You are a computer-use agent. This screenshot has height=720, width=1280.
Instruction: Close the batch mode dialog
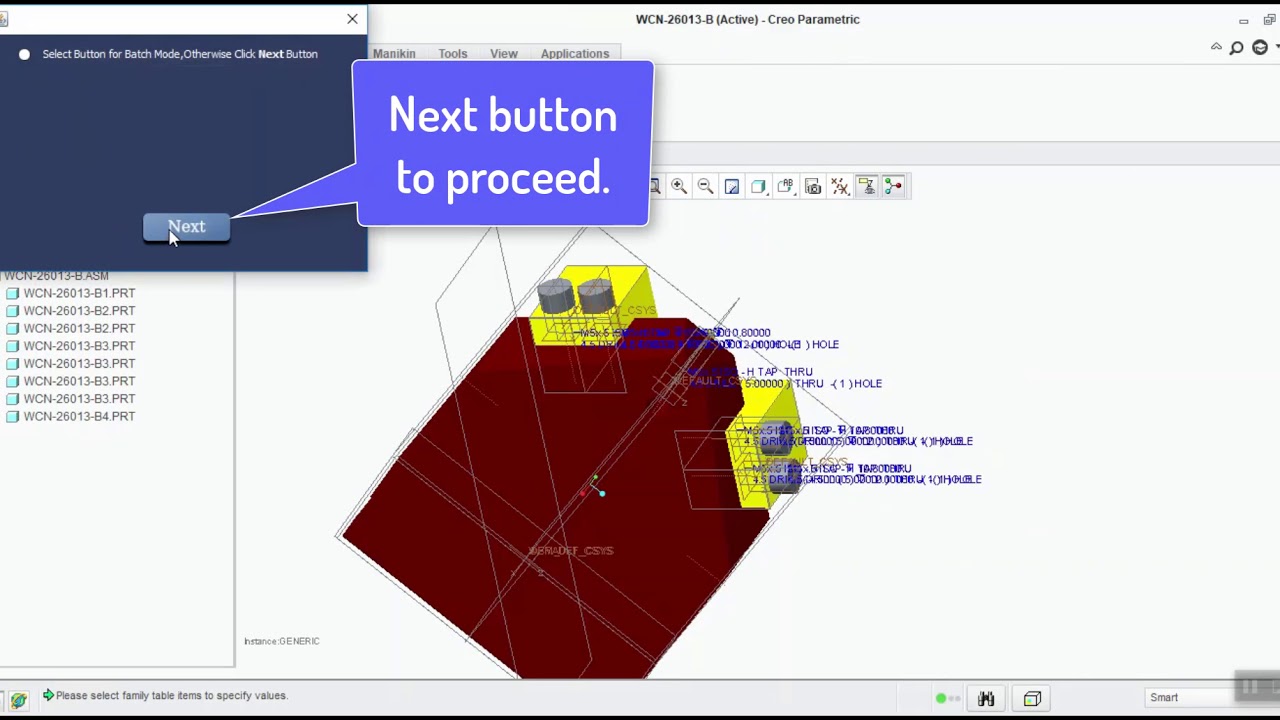[352, 19]
